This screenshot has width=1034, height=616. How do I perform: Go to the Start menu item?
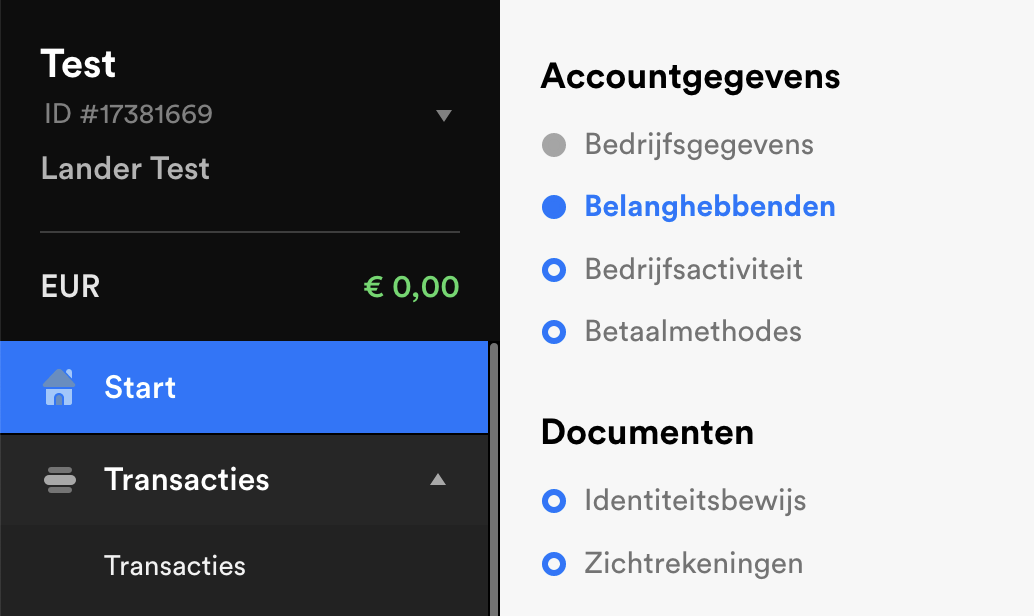[x=244, y=387]
